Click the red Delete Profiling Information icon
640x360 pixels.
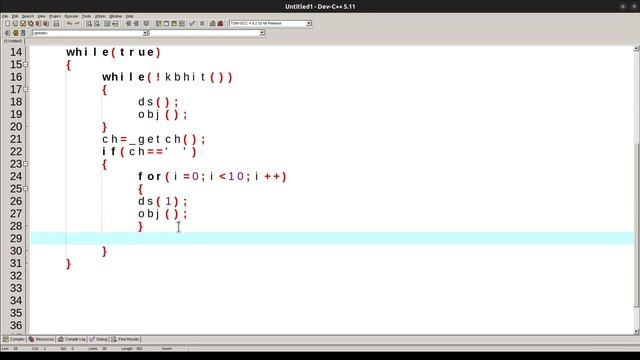[220, 23]
